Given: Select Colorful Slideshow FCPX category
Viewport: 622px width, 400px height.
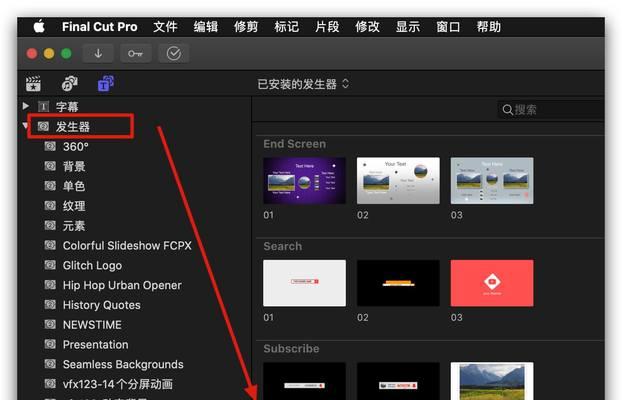Looking at the screenshot, I should 134,246.
